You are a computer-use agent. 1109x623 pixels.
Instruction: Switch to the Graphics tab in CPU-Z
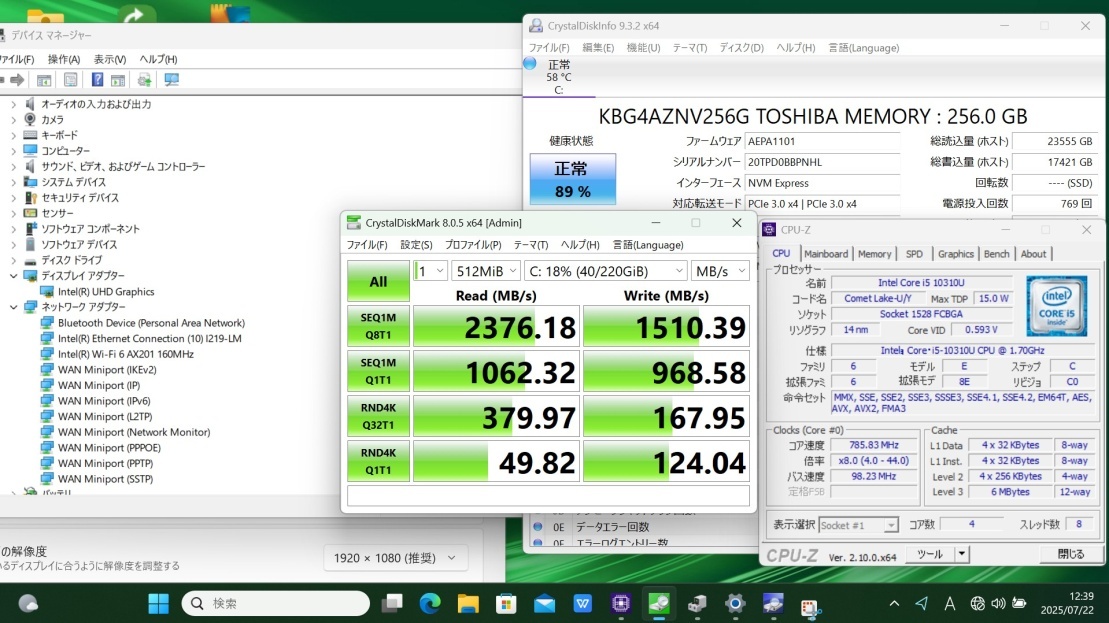pyautogui.click(x=956, y=254)
